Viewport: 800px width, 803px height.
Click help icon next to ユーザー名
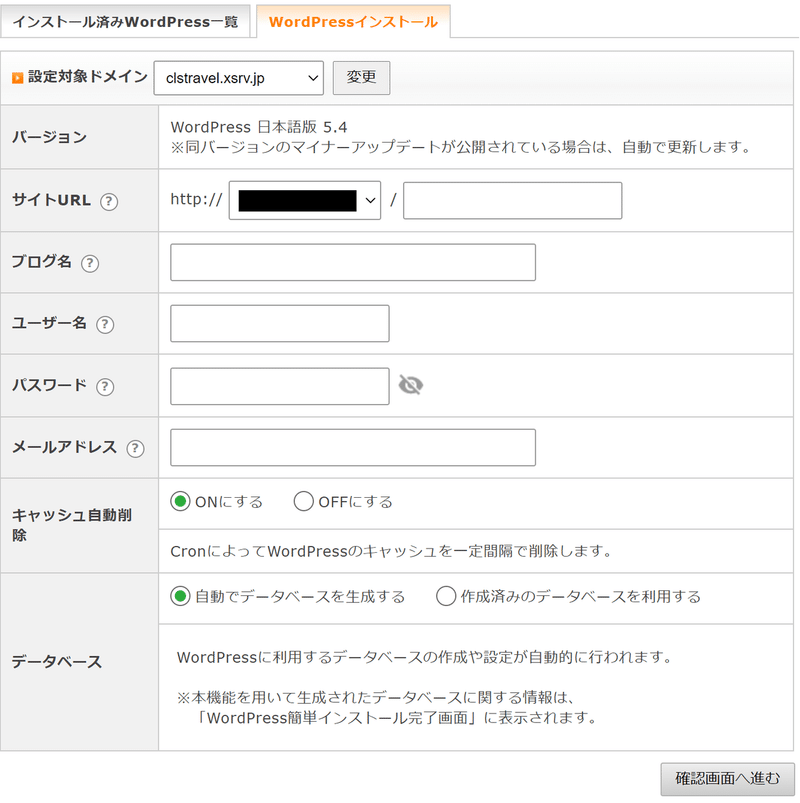(105, 325)
